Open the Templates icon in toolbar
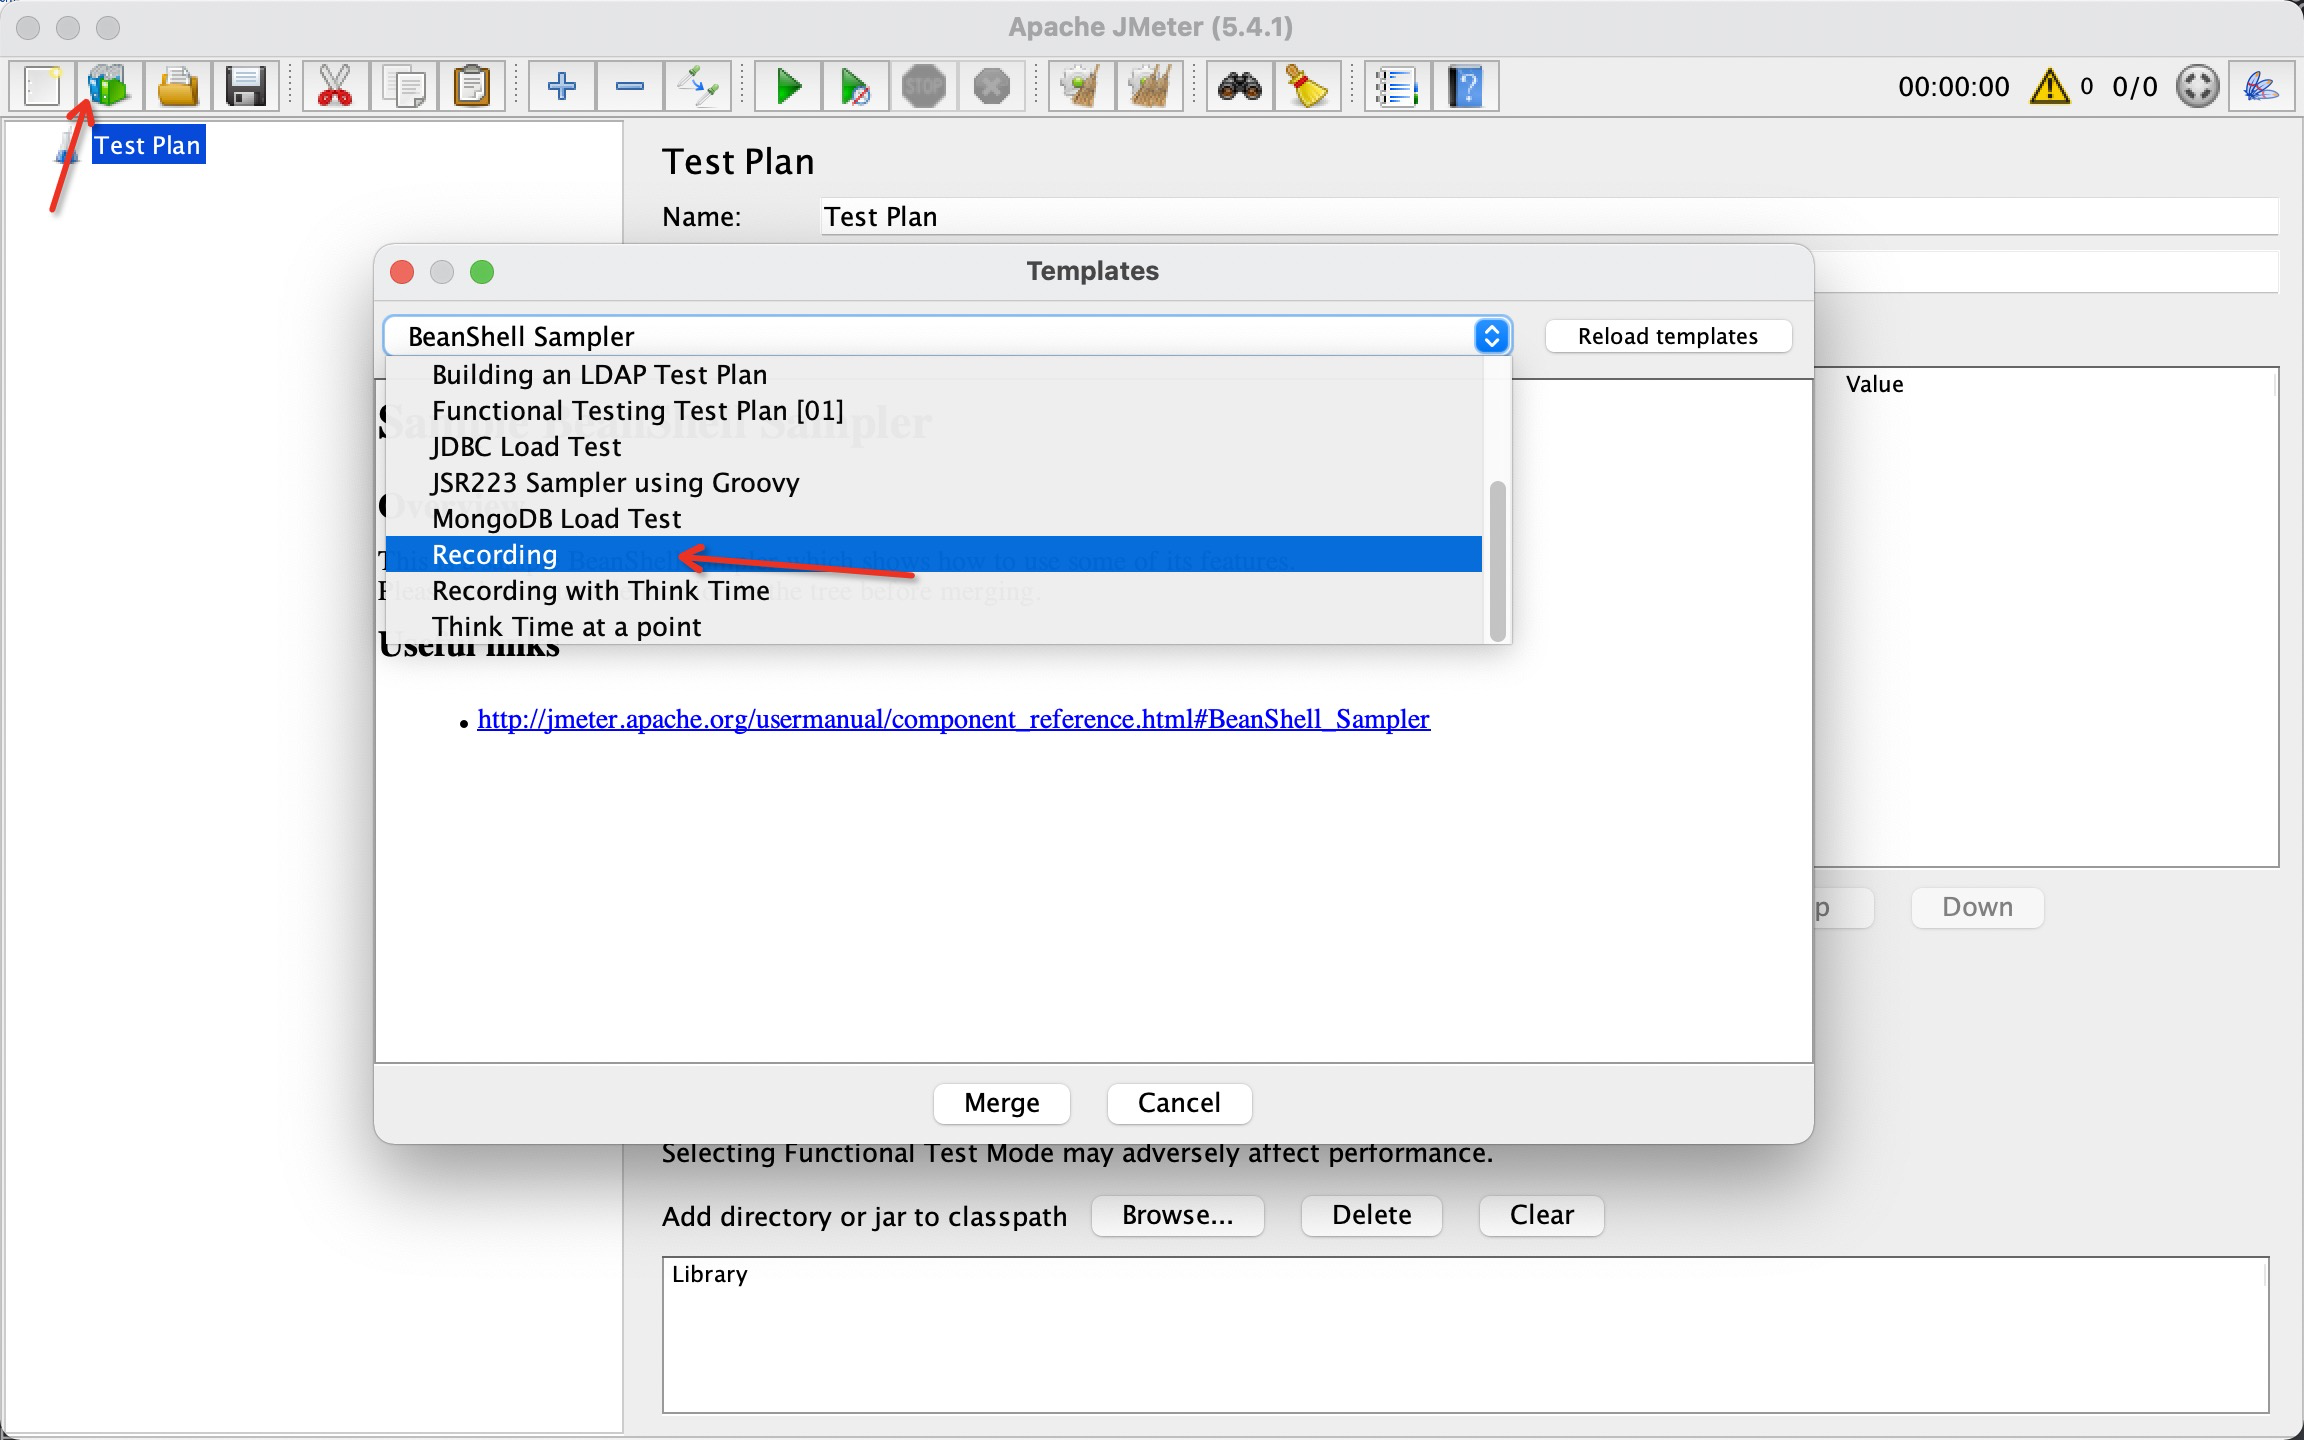The height and width of the screenshot is (1440, 2304). coord(108,86)
